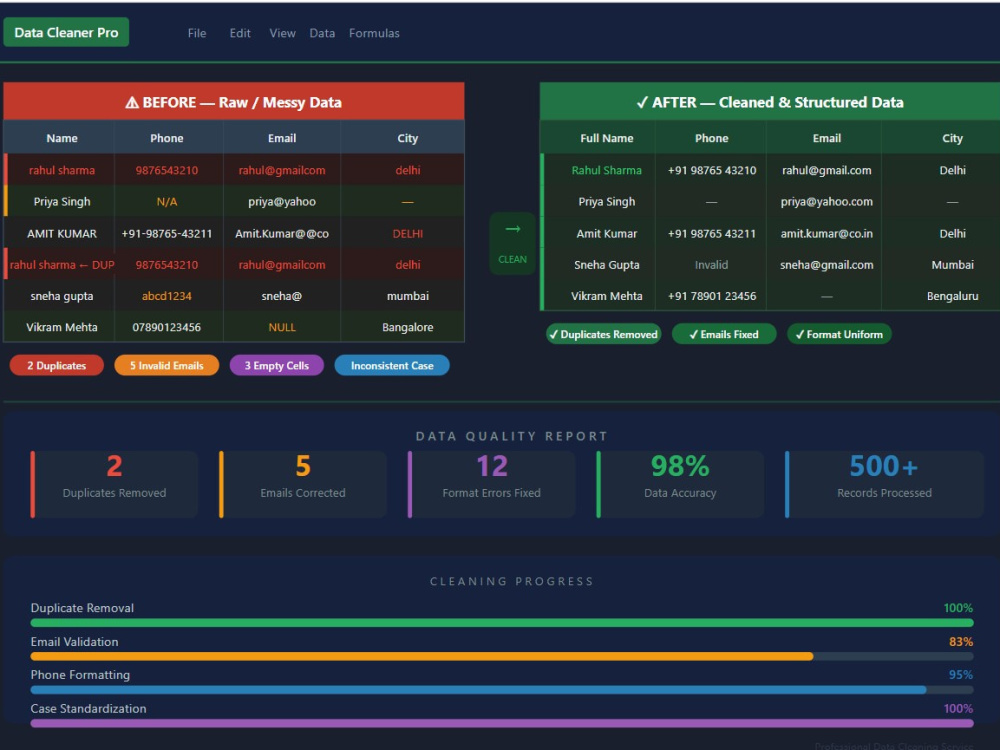The image size is (1000, 750).
Task: Click the 500+ Records Processed card
Action: (x=885, y=484)
